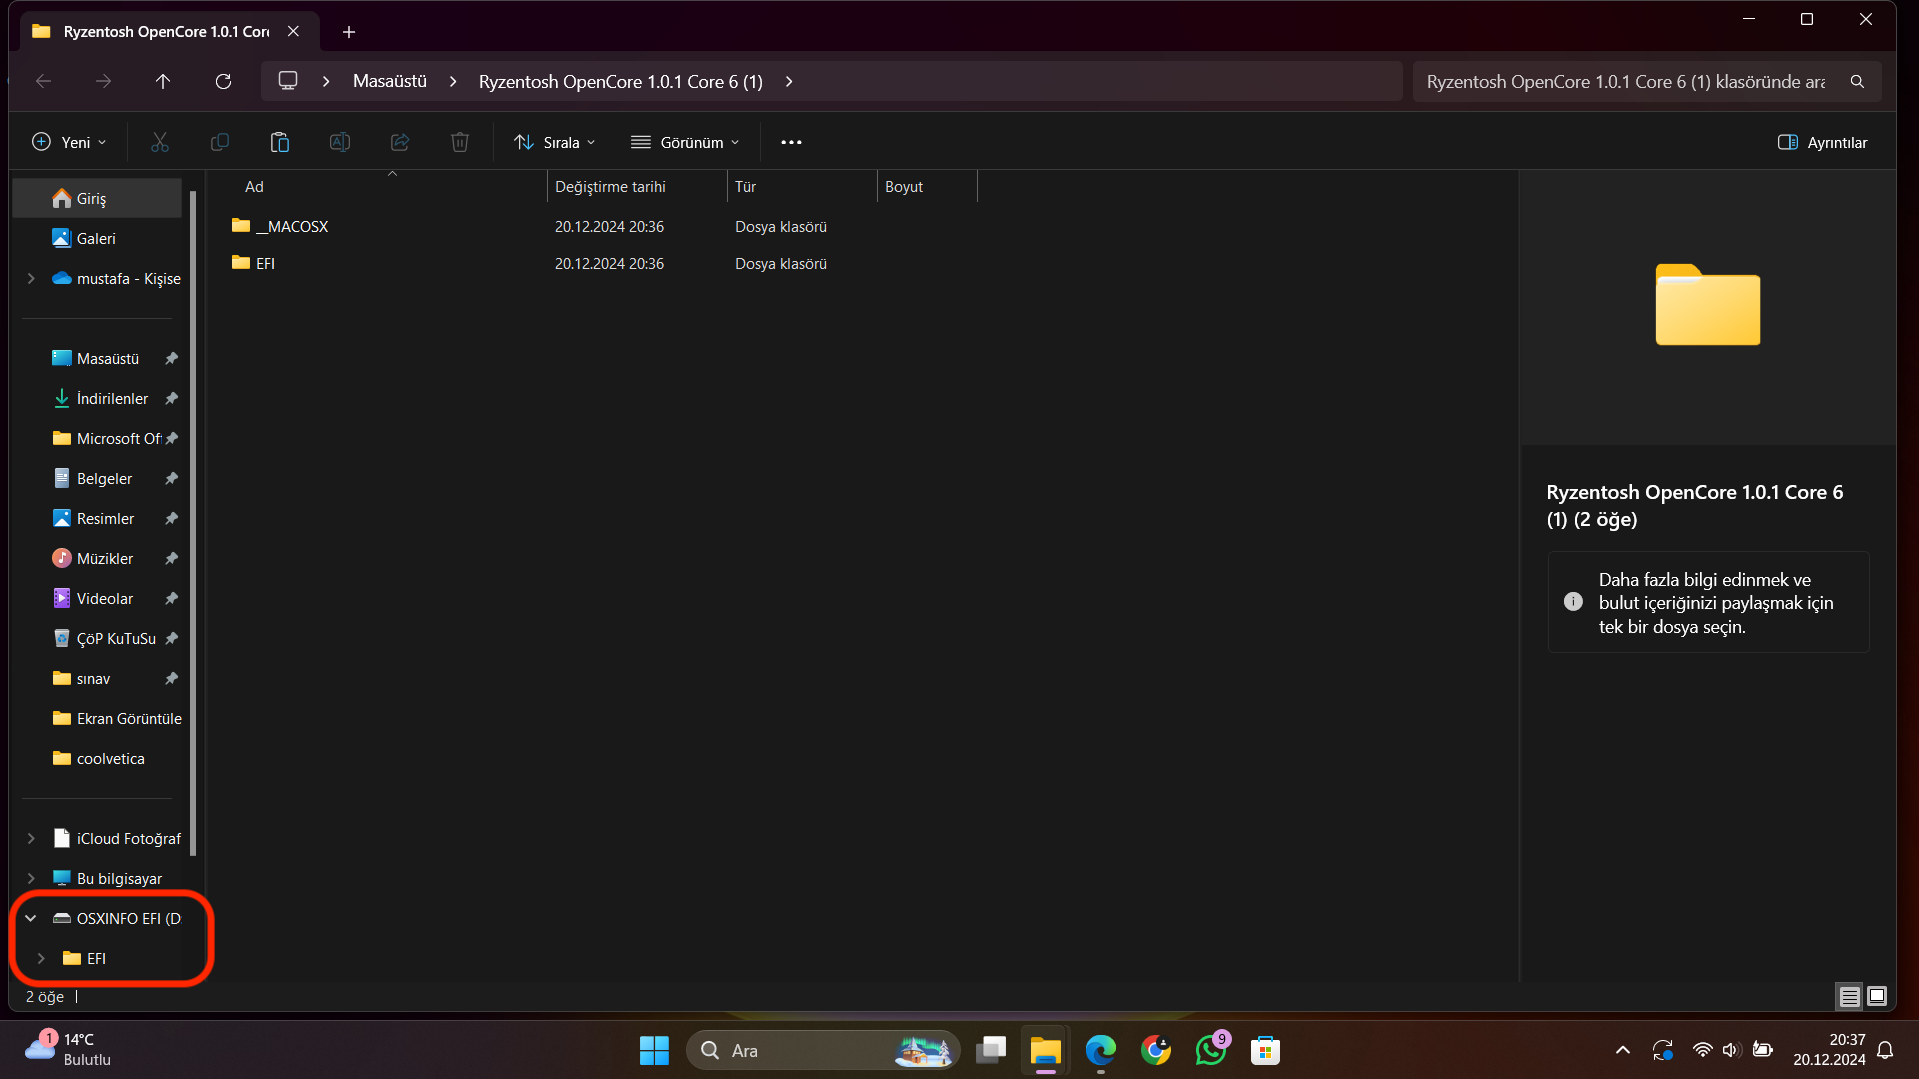
Task: Open the three-dots more options menu
Action: point(791,142)
